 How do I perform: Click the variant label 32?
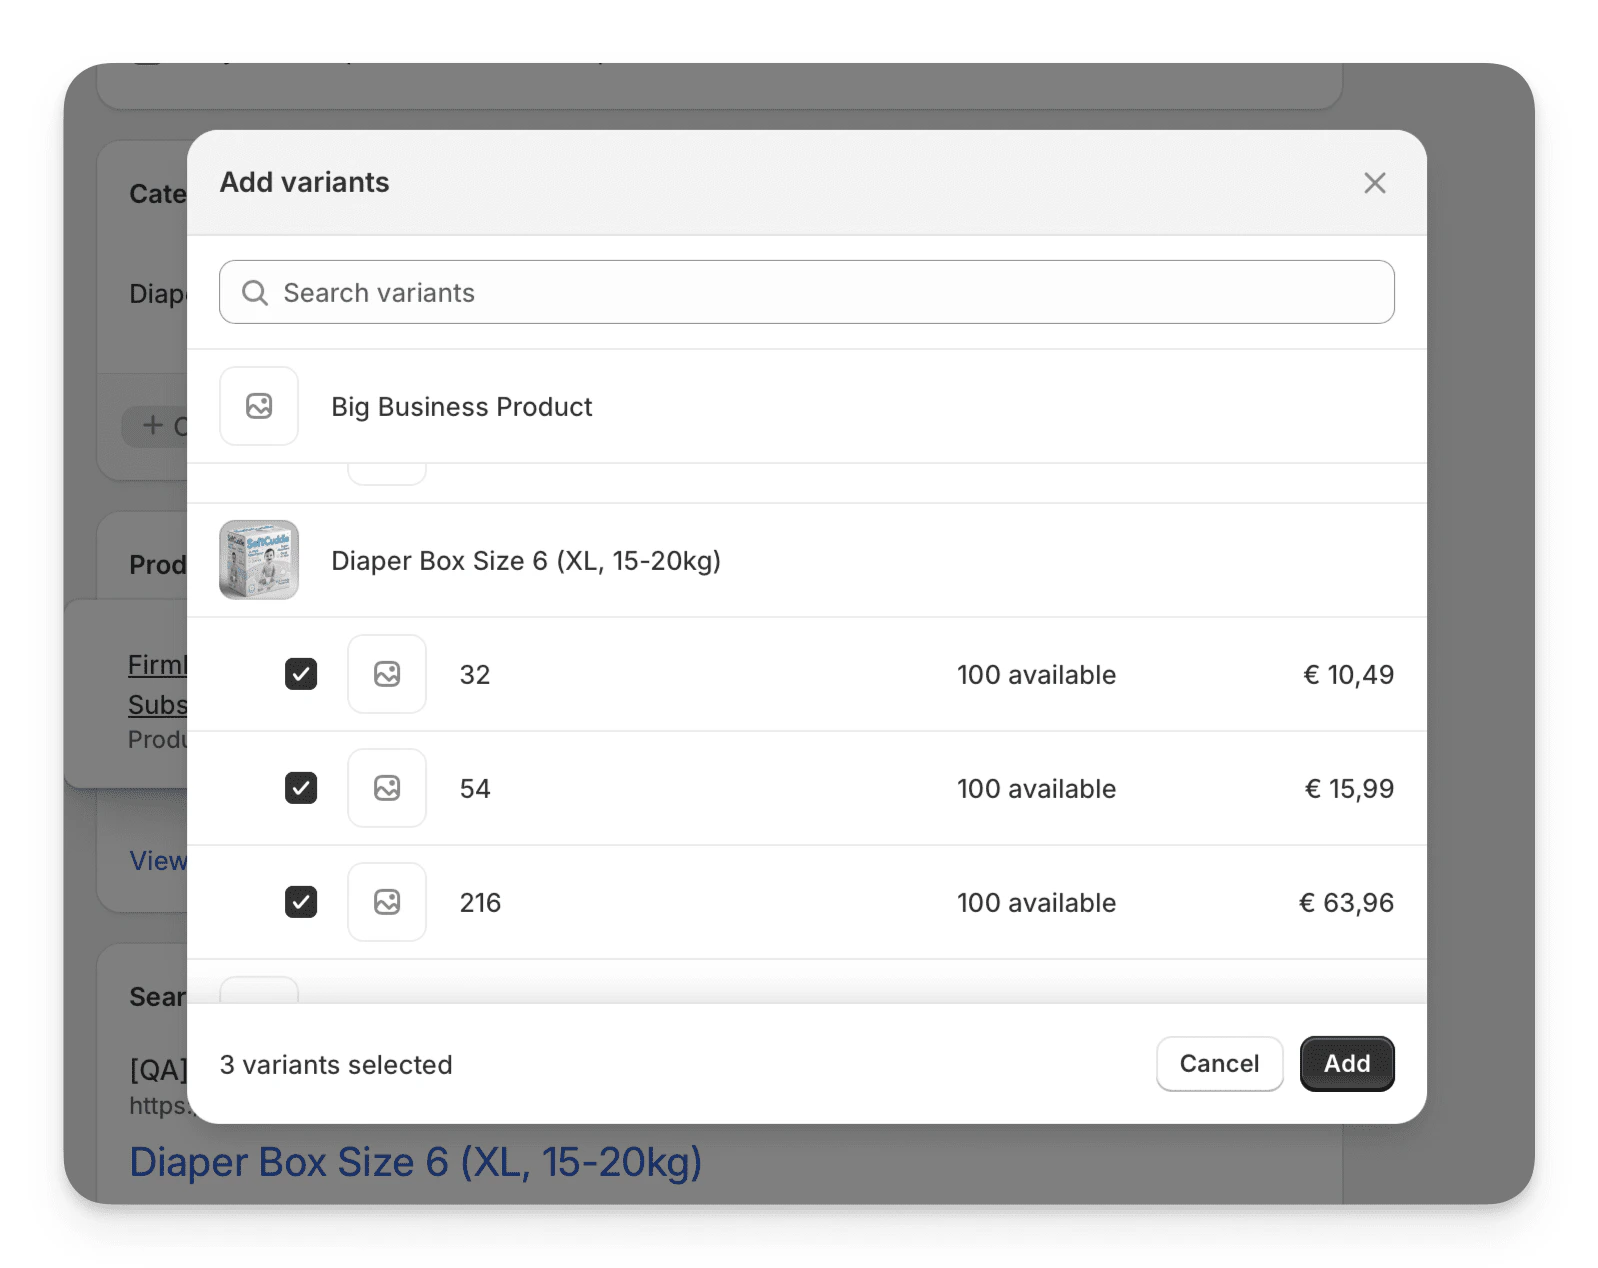(x=475, y=675)
